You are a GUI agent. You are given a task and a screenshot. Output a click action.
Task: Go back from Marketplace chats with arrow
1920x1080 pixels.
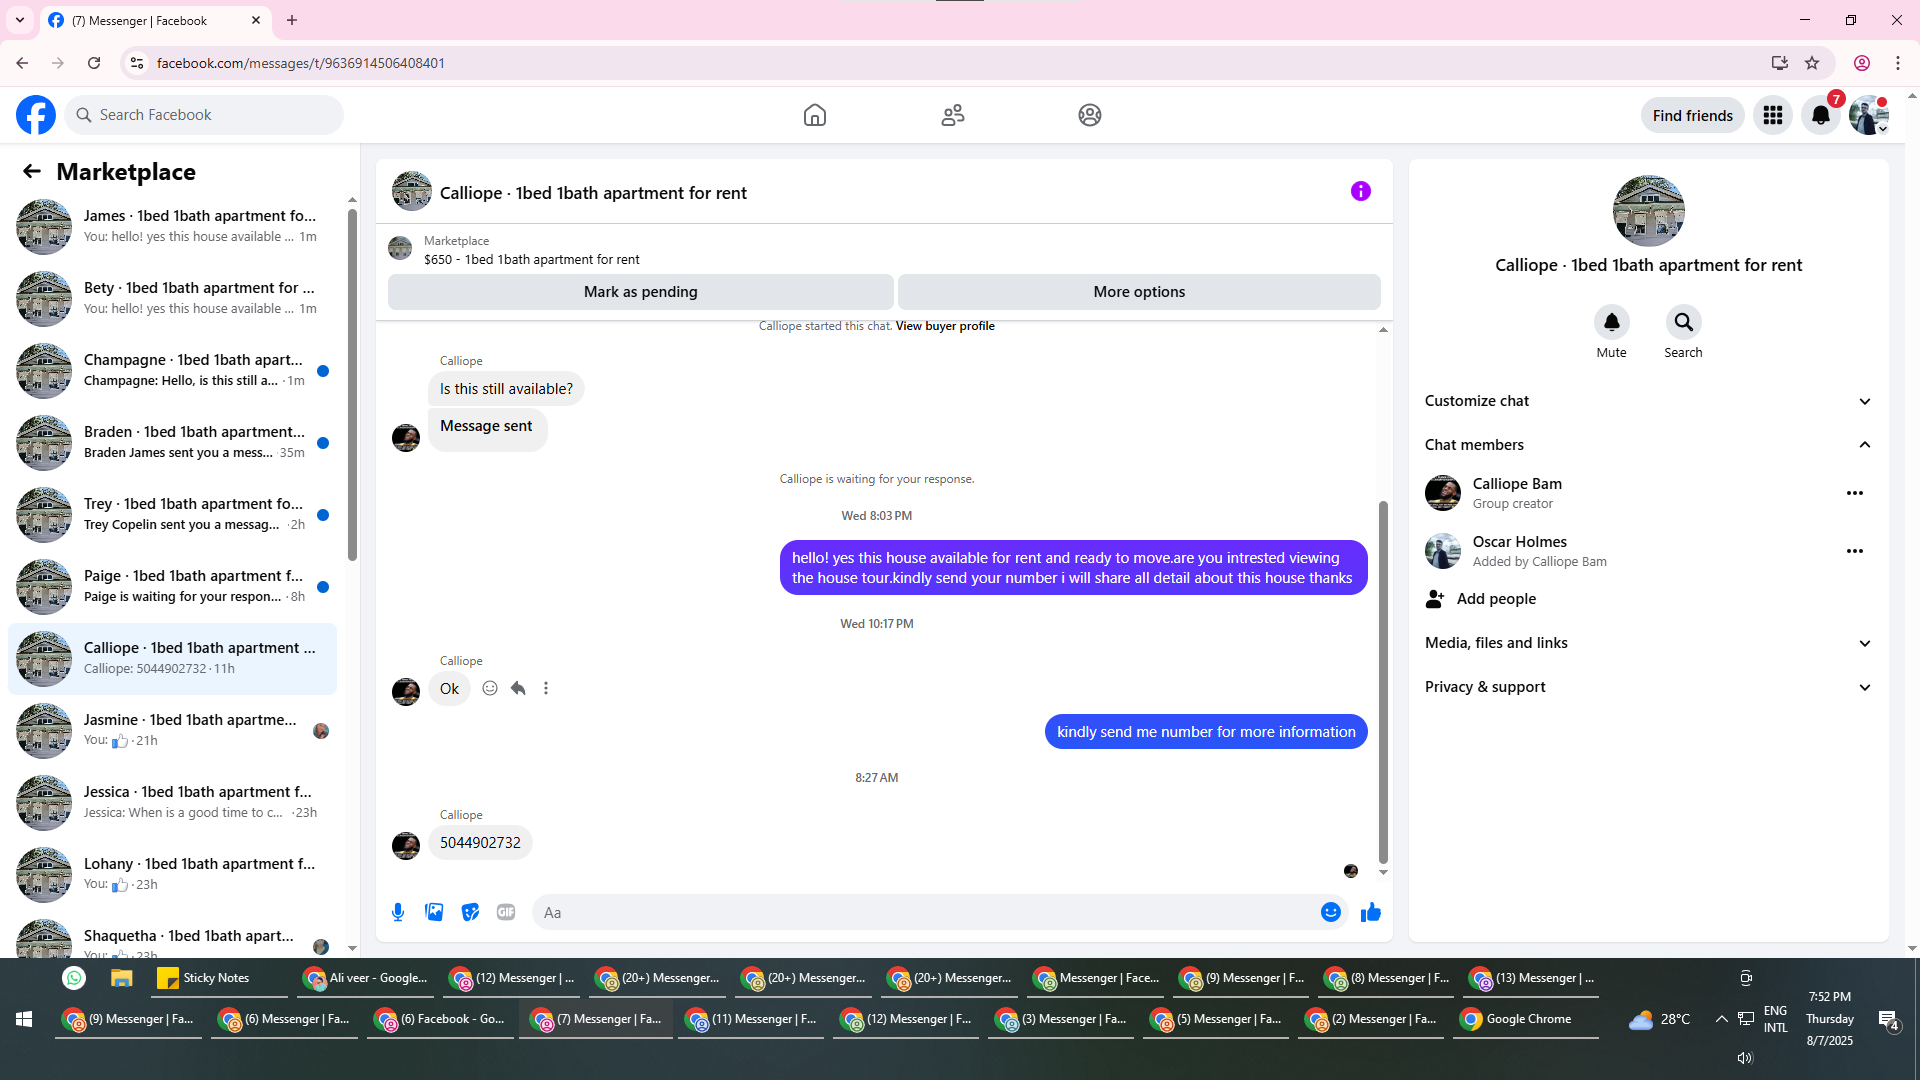[x=32, y=171]
